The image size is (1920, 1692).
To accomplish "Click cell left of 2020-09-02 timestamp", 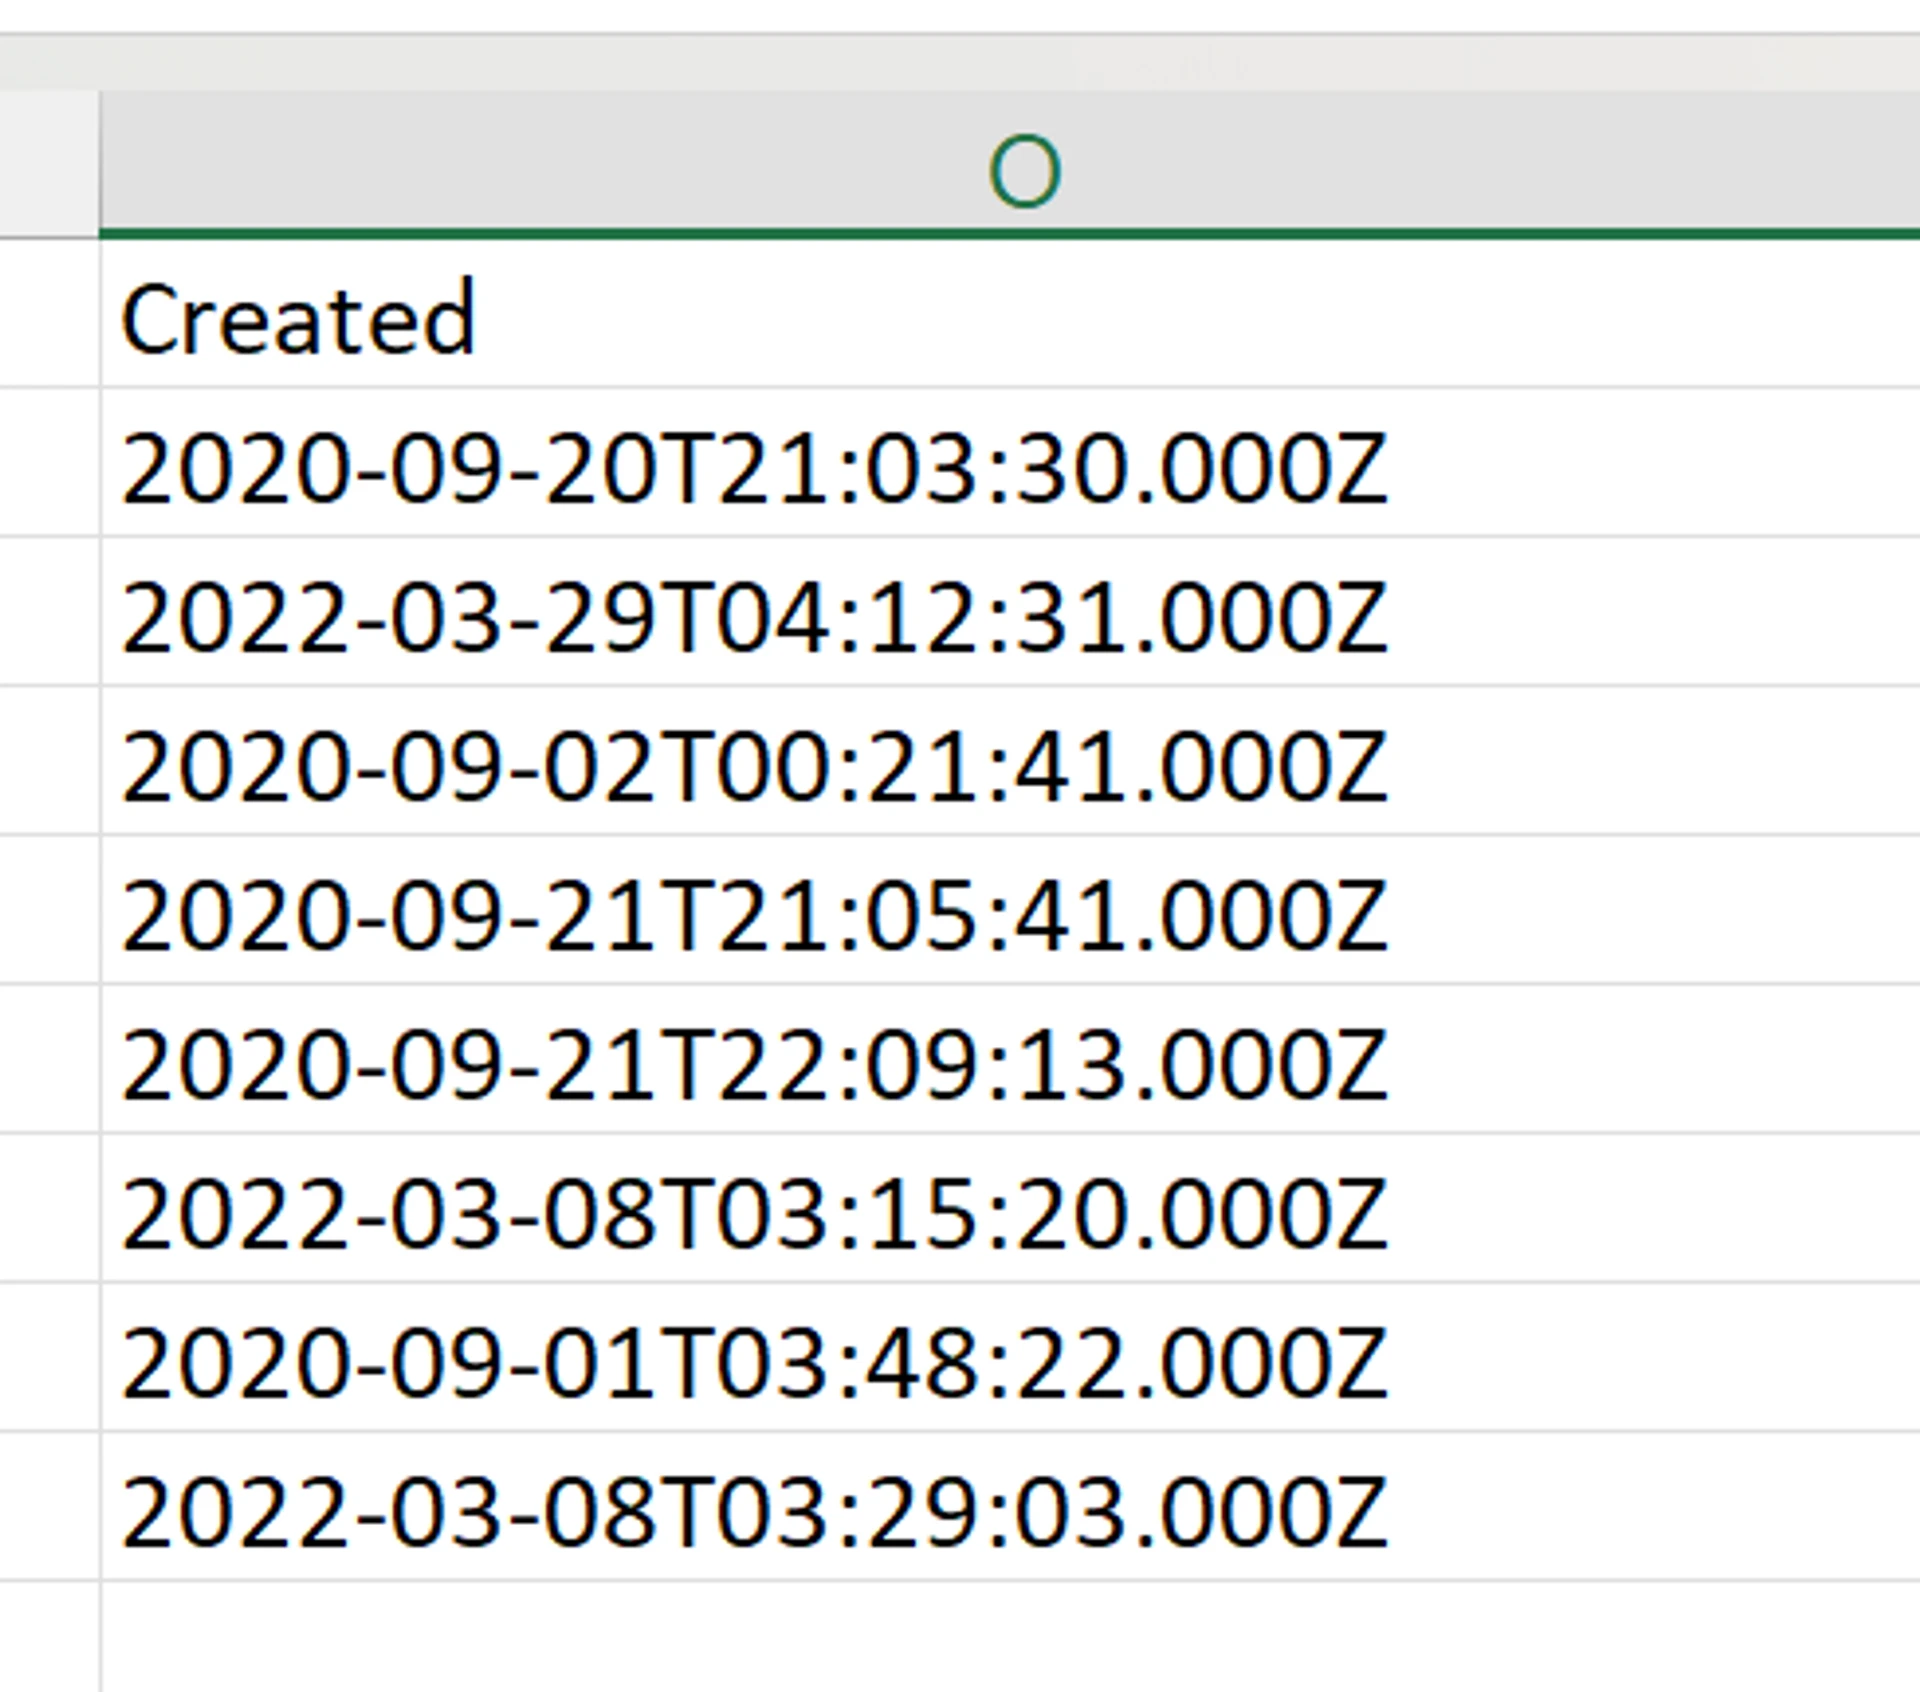I will [x=48, y=762].
